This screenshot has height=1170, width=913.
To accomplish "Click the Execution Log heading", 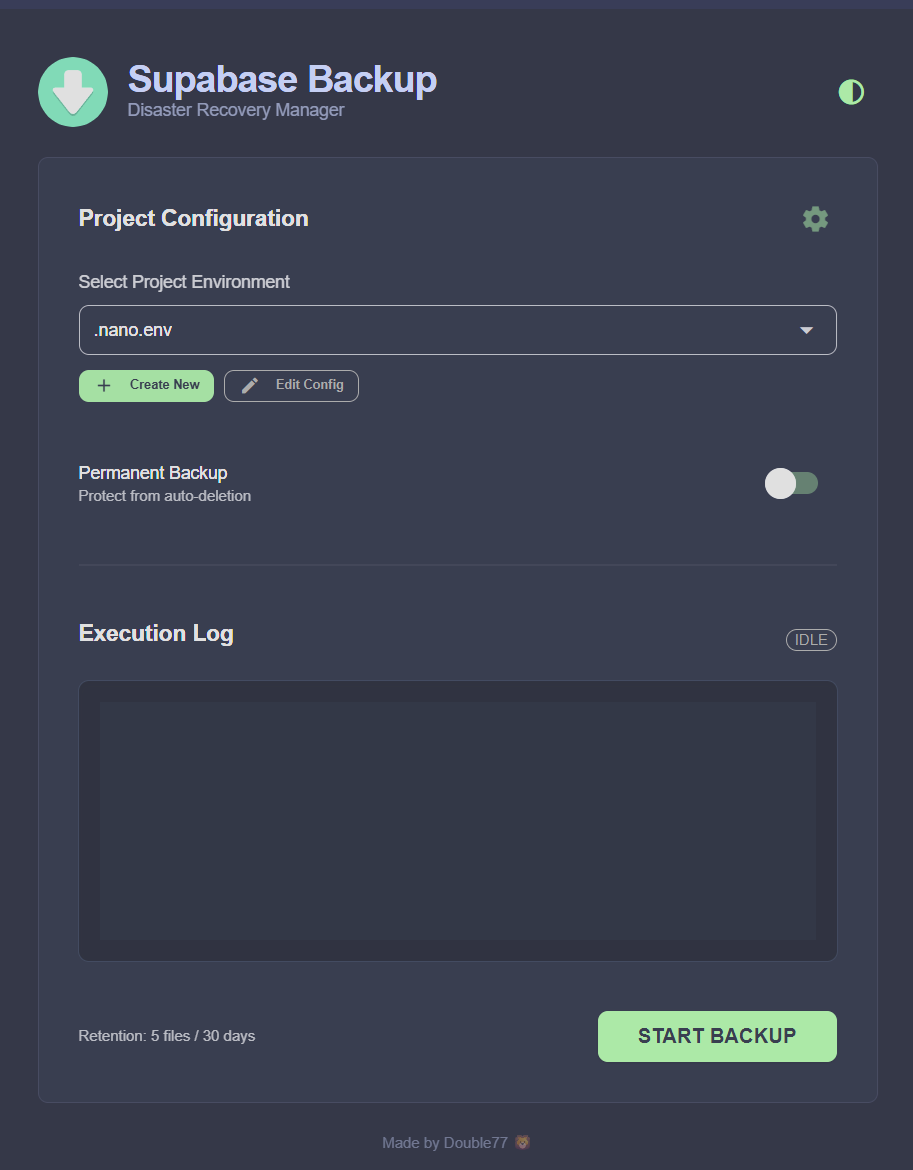I will tap(156, 633).
